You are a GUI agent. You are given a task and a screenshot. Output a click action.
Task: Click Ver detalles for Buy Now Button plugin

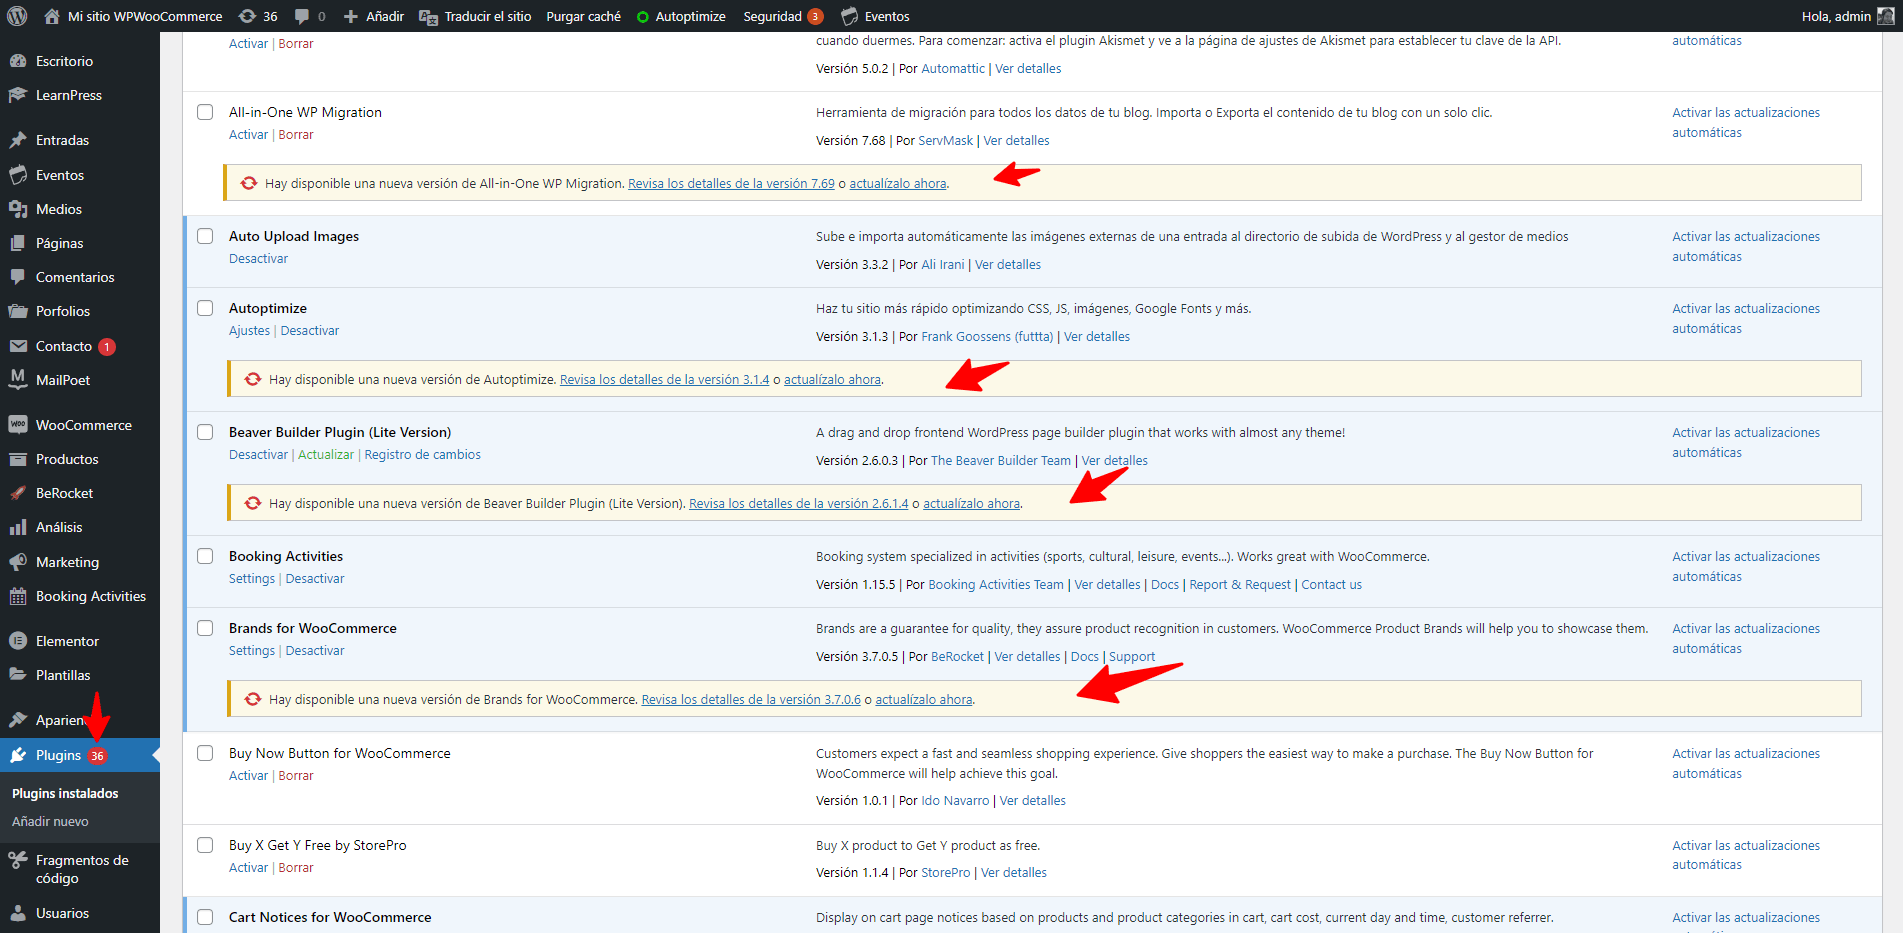coord(1033,800)
